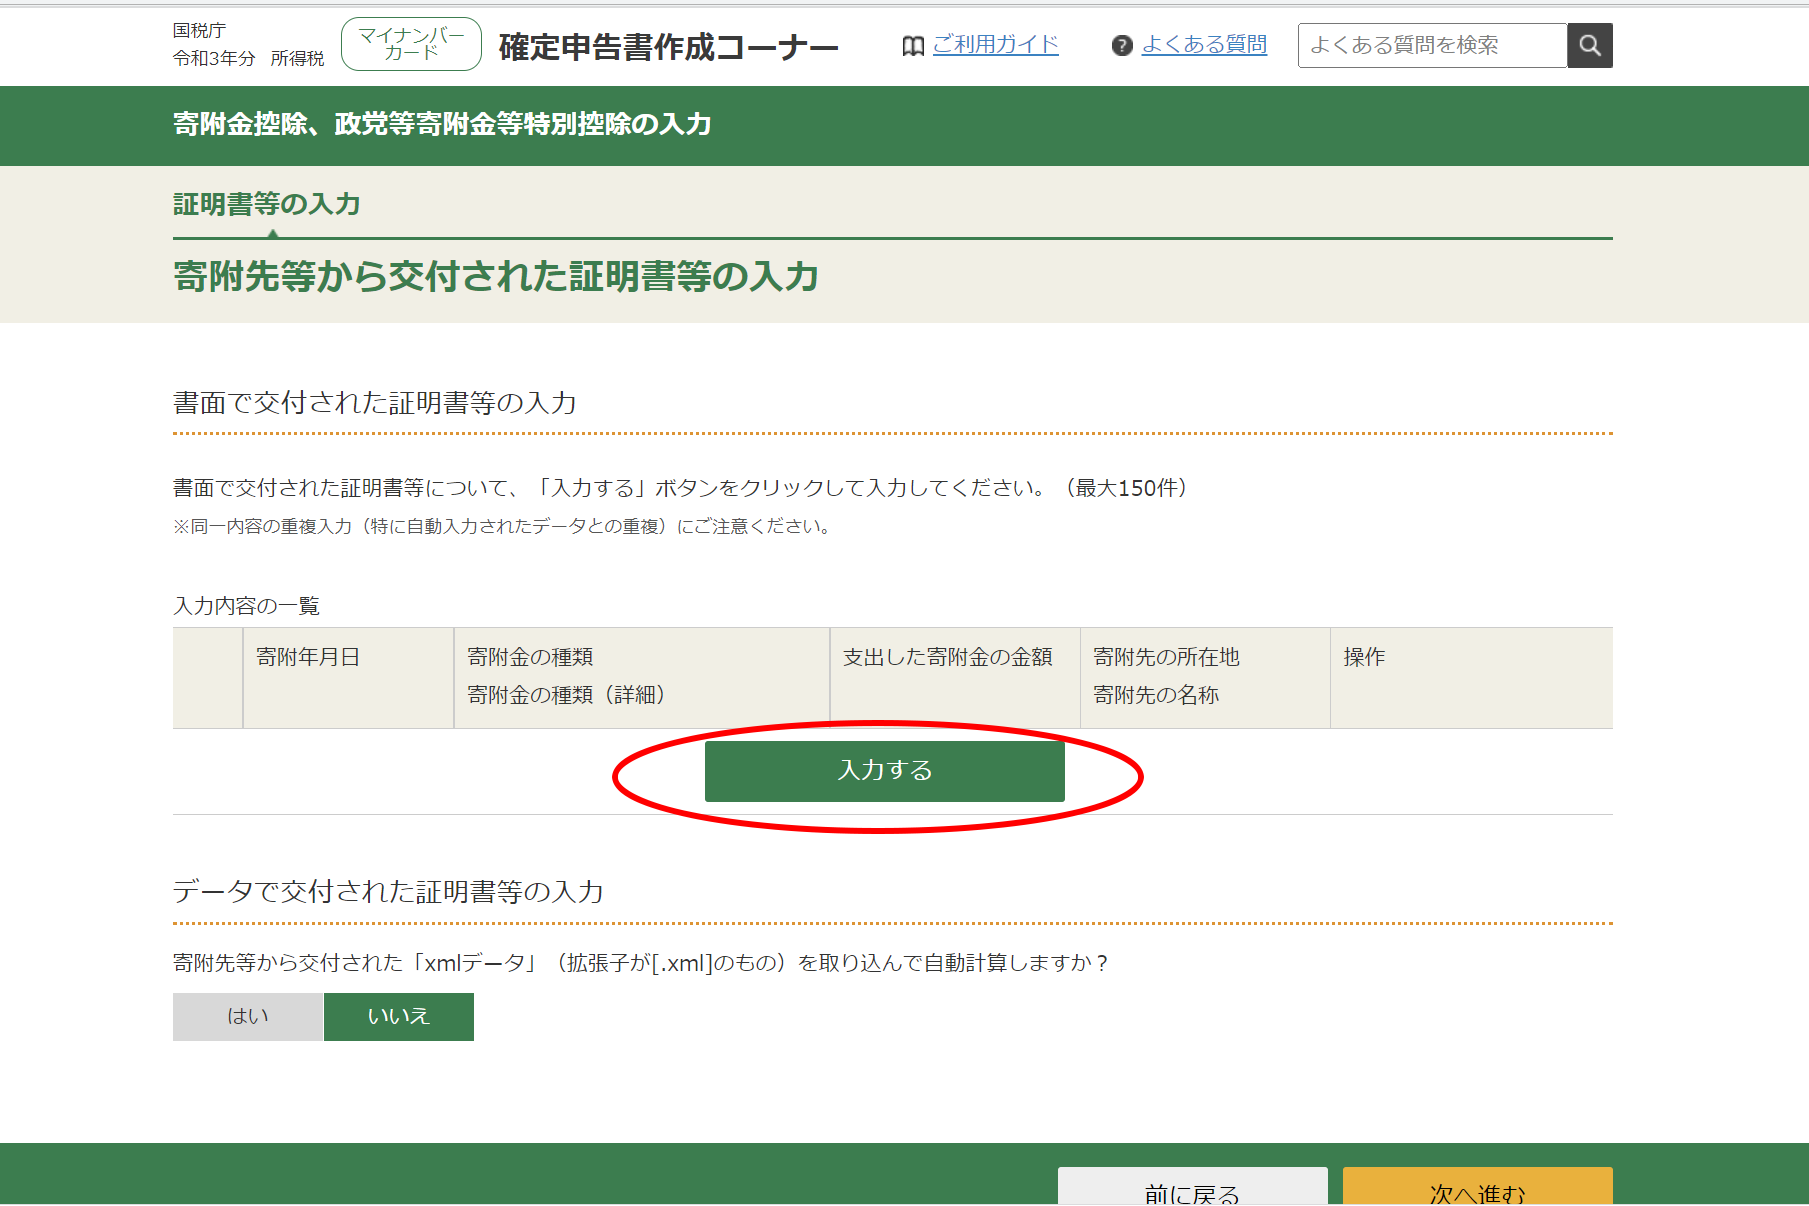Click the search magnifier icon button
Viewport: 1809px width, 1206px height.
(1589, 45)
